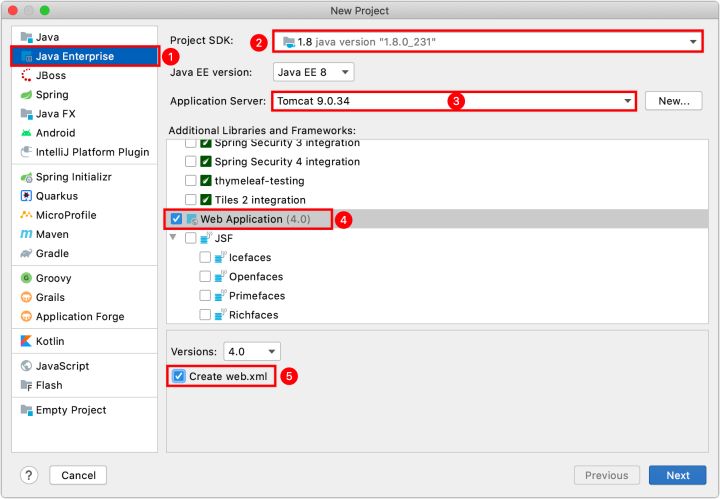720x499 pixels.
Task: Collapse the JSF tree node arrow
Action: pyautogui.click(x=173, y=237)
